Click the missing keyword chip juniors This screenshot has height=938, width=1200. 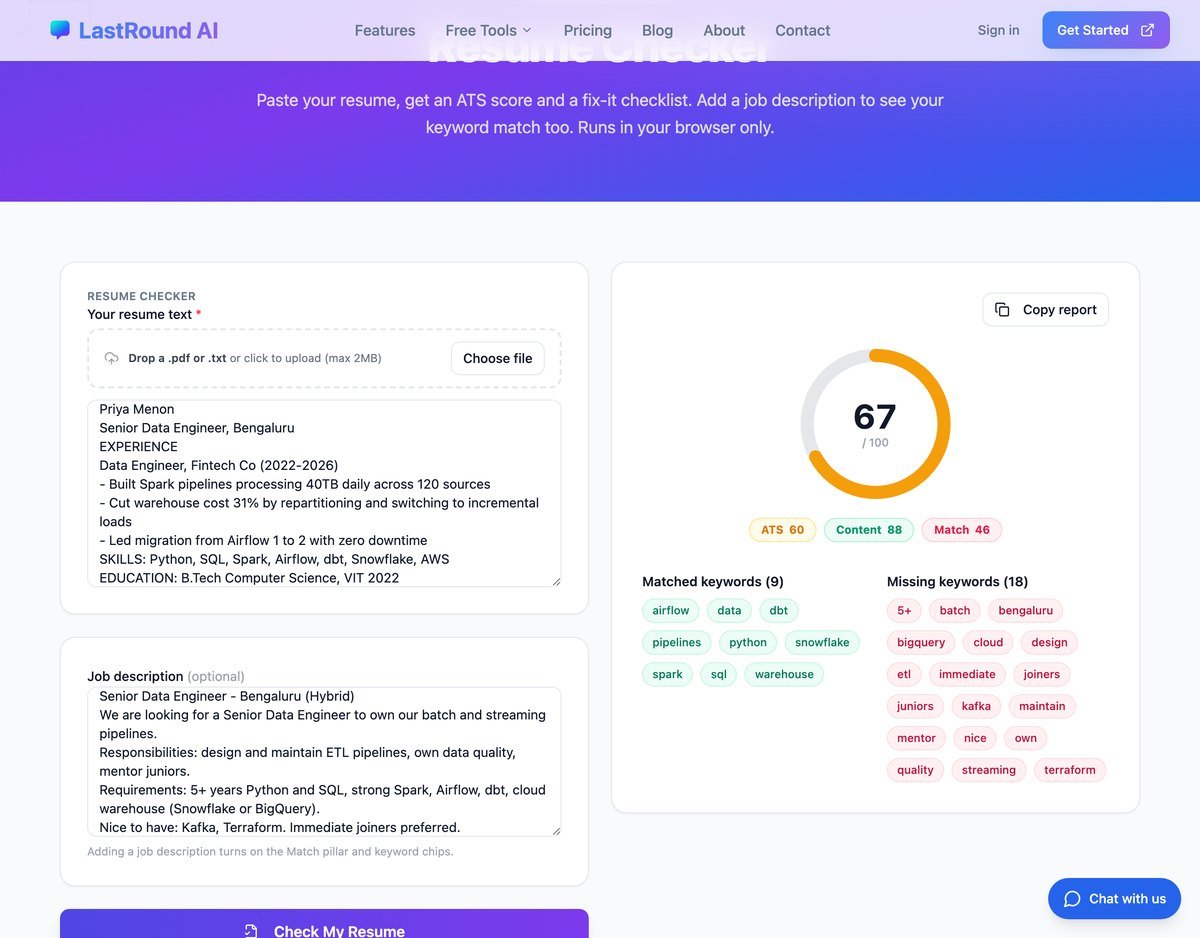[915, 706]
